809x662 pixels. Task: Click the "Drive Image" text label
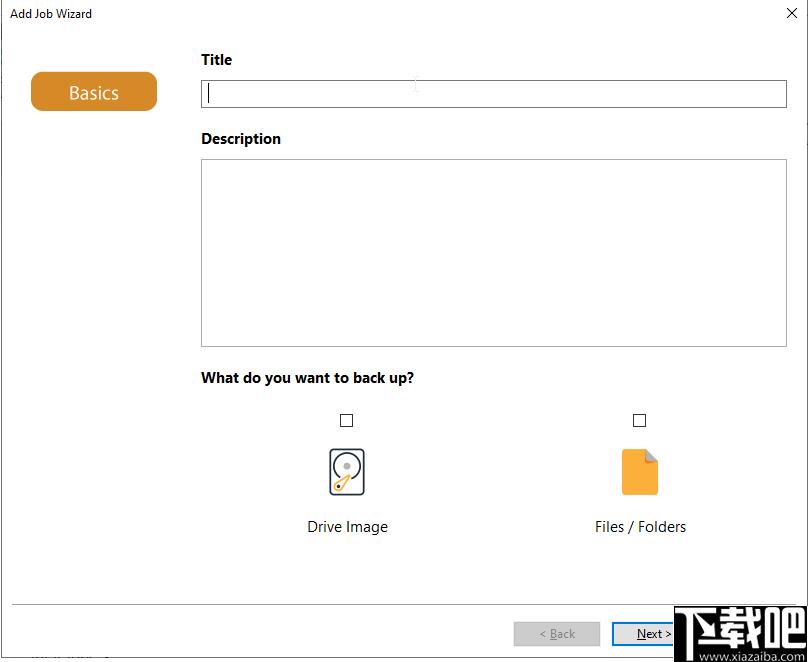point(347,527)
